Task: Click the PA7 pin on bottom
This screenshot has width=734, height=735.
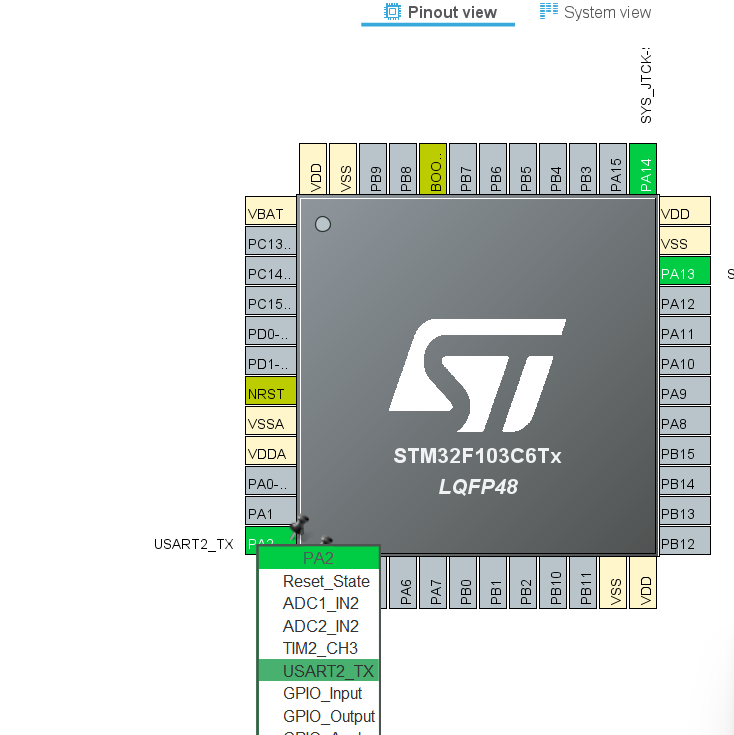Action: pyautogui.click(x=433, y=583)
